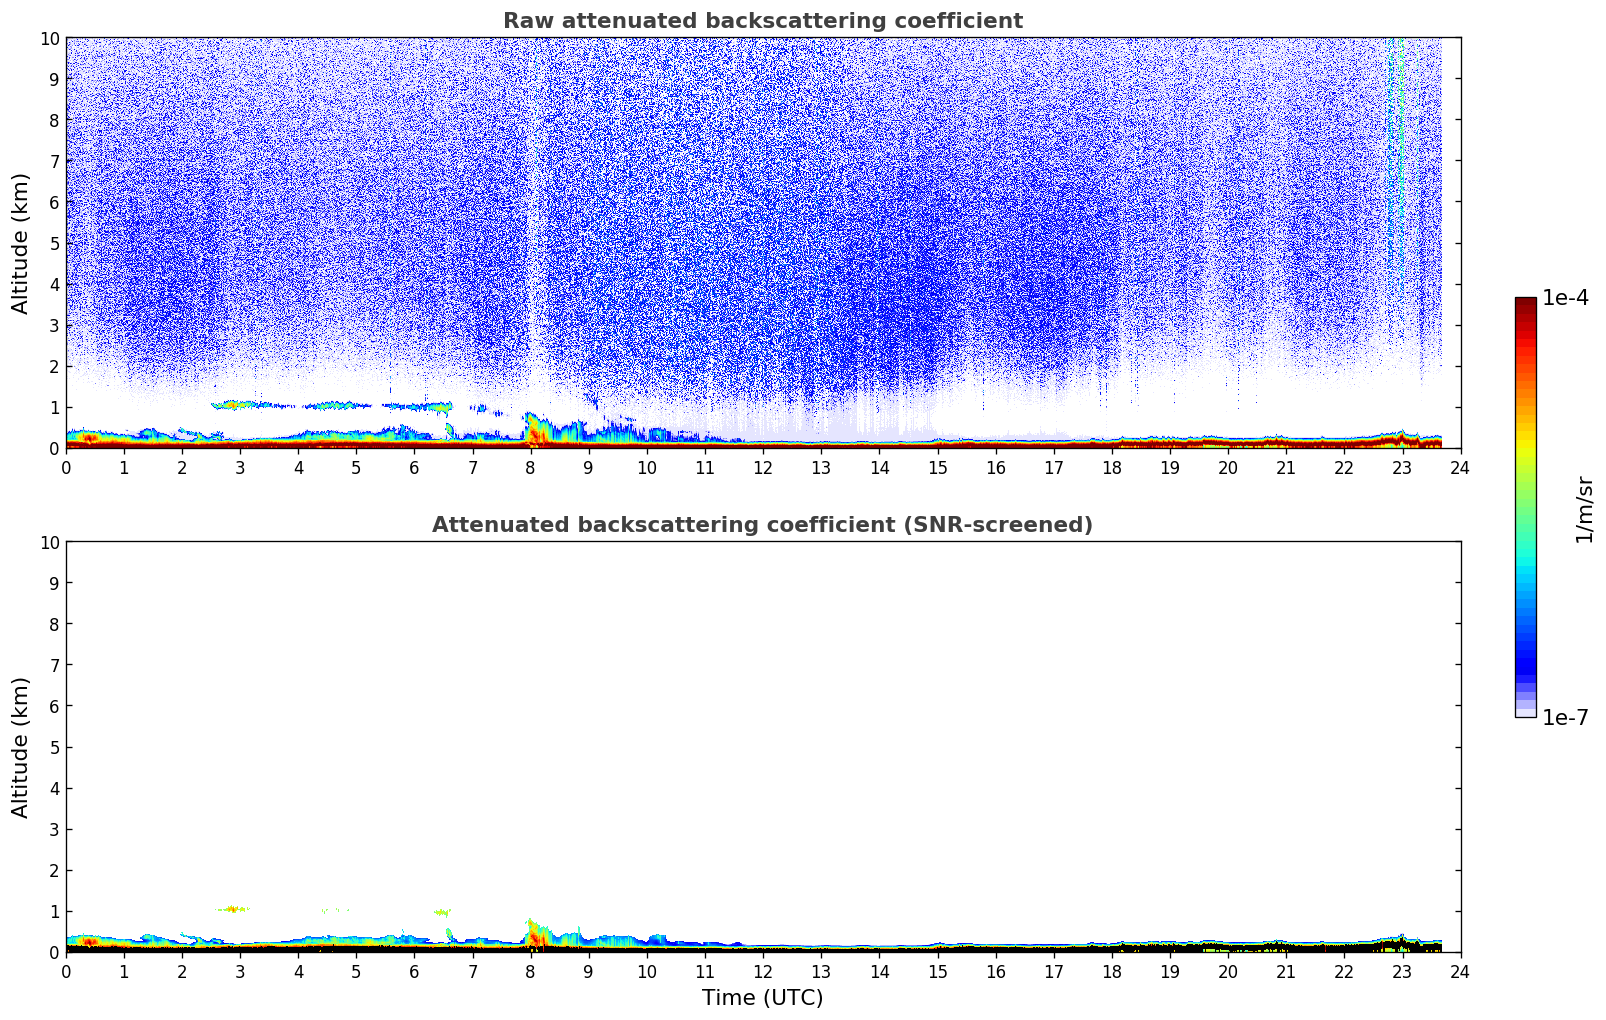Viewport: 1606px width, 1020px height.
Task: Click the bottom plot's 'Altitude (km)' label
Action: (21, 747)
